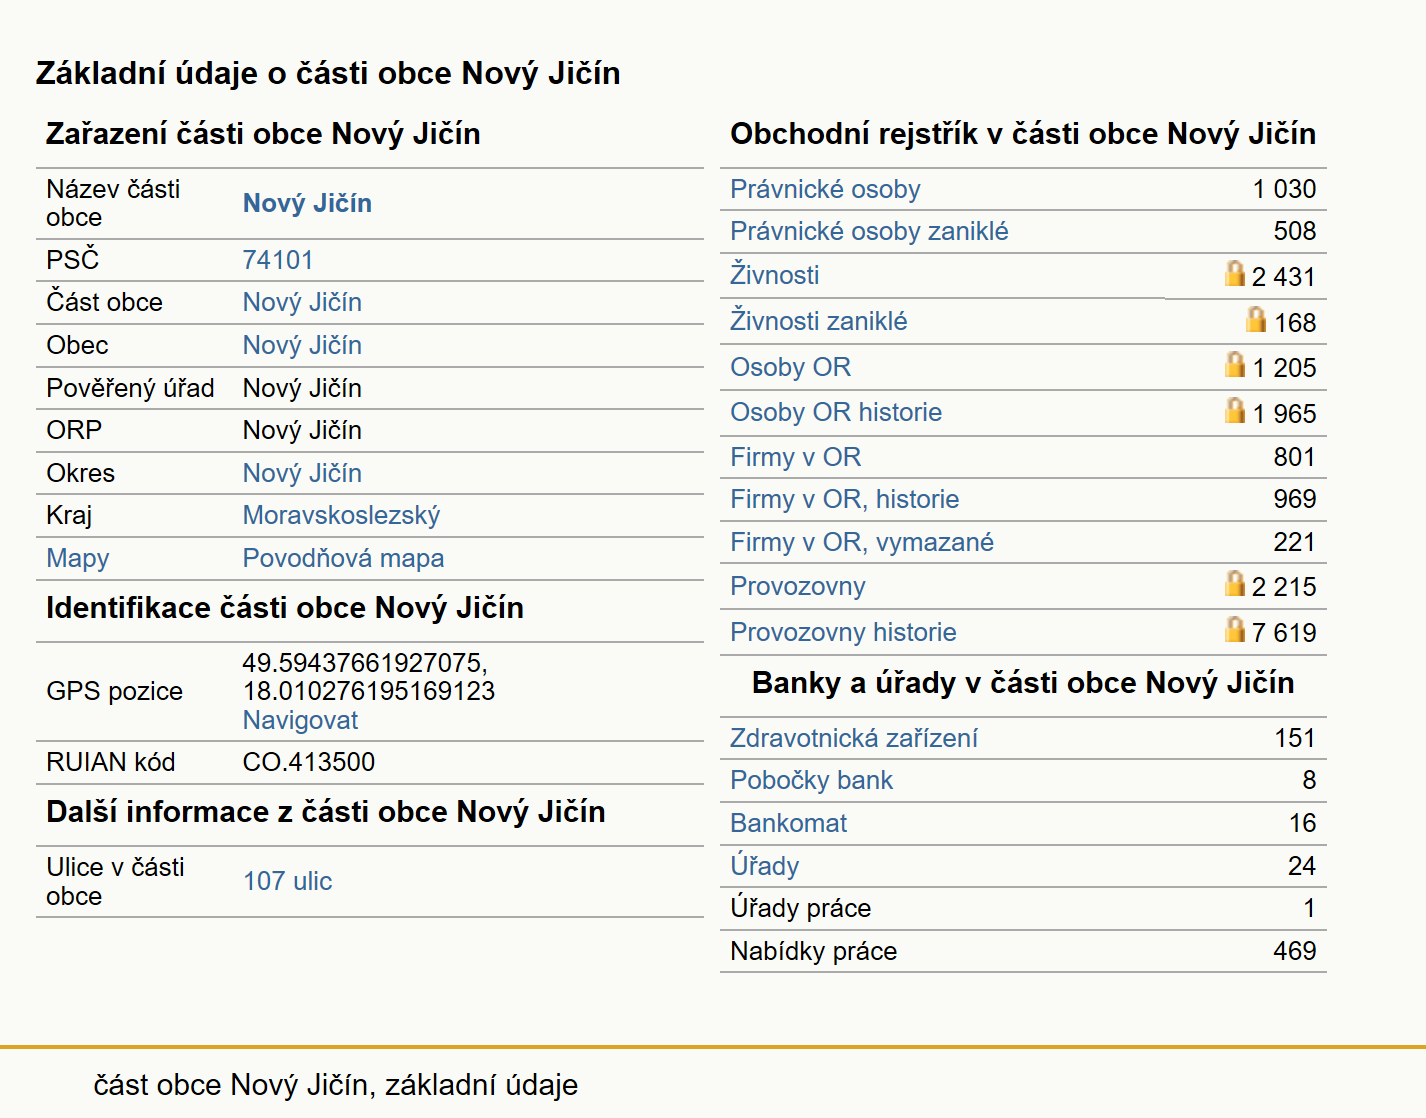Screen dimensions: 1426x1118
Task: Click the lock icon beside Provozovny 2 215
Action: 1235,583
